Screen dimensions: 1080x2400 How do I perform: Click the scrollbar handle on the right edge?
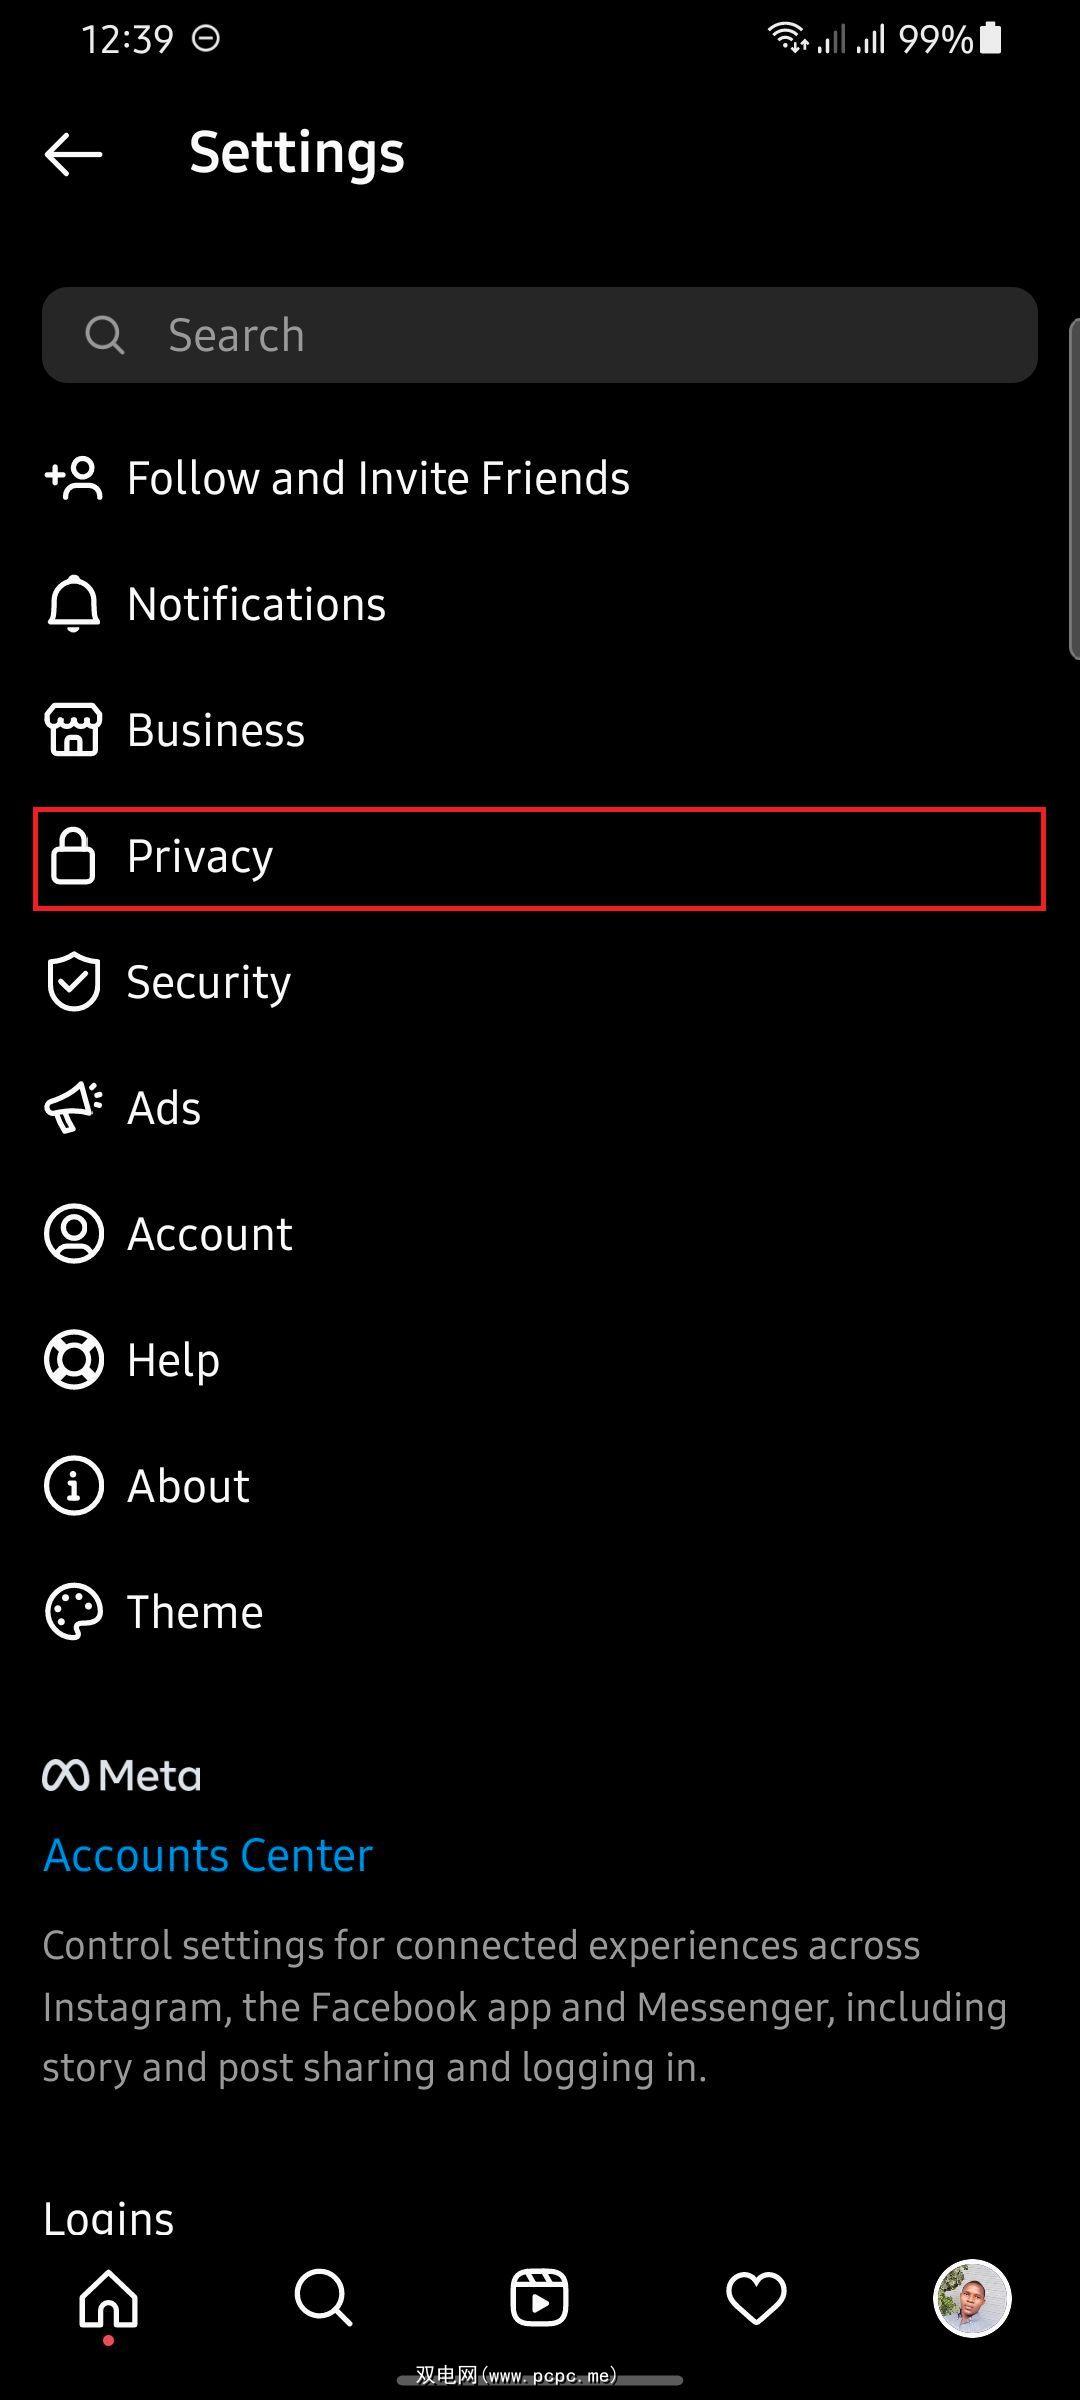[x=1074, y=490]
